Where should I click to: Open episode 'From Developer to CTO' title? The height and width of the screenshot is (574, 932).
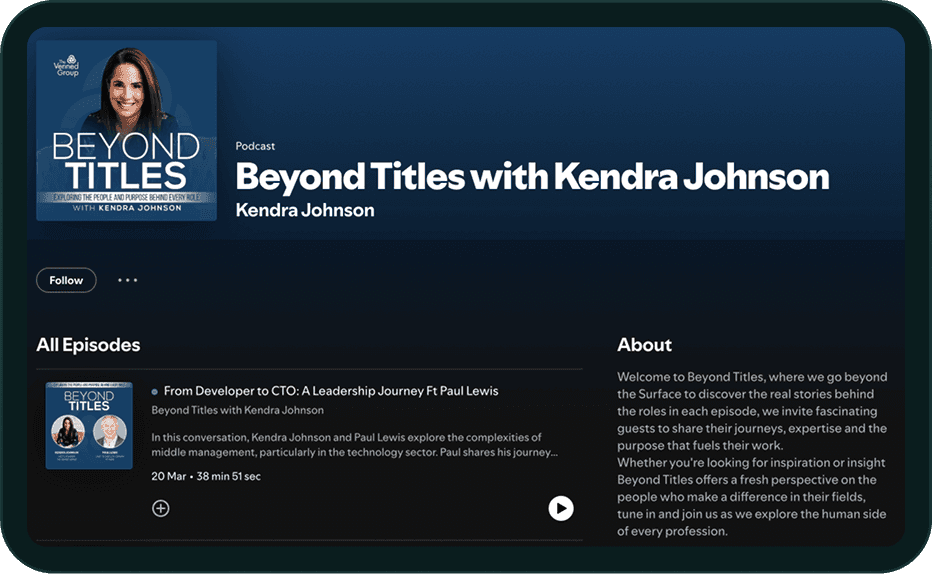[331, 391]
